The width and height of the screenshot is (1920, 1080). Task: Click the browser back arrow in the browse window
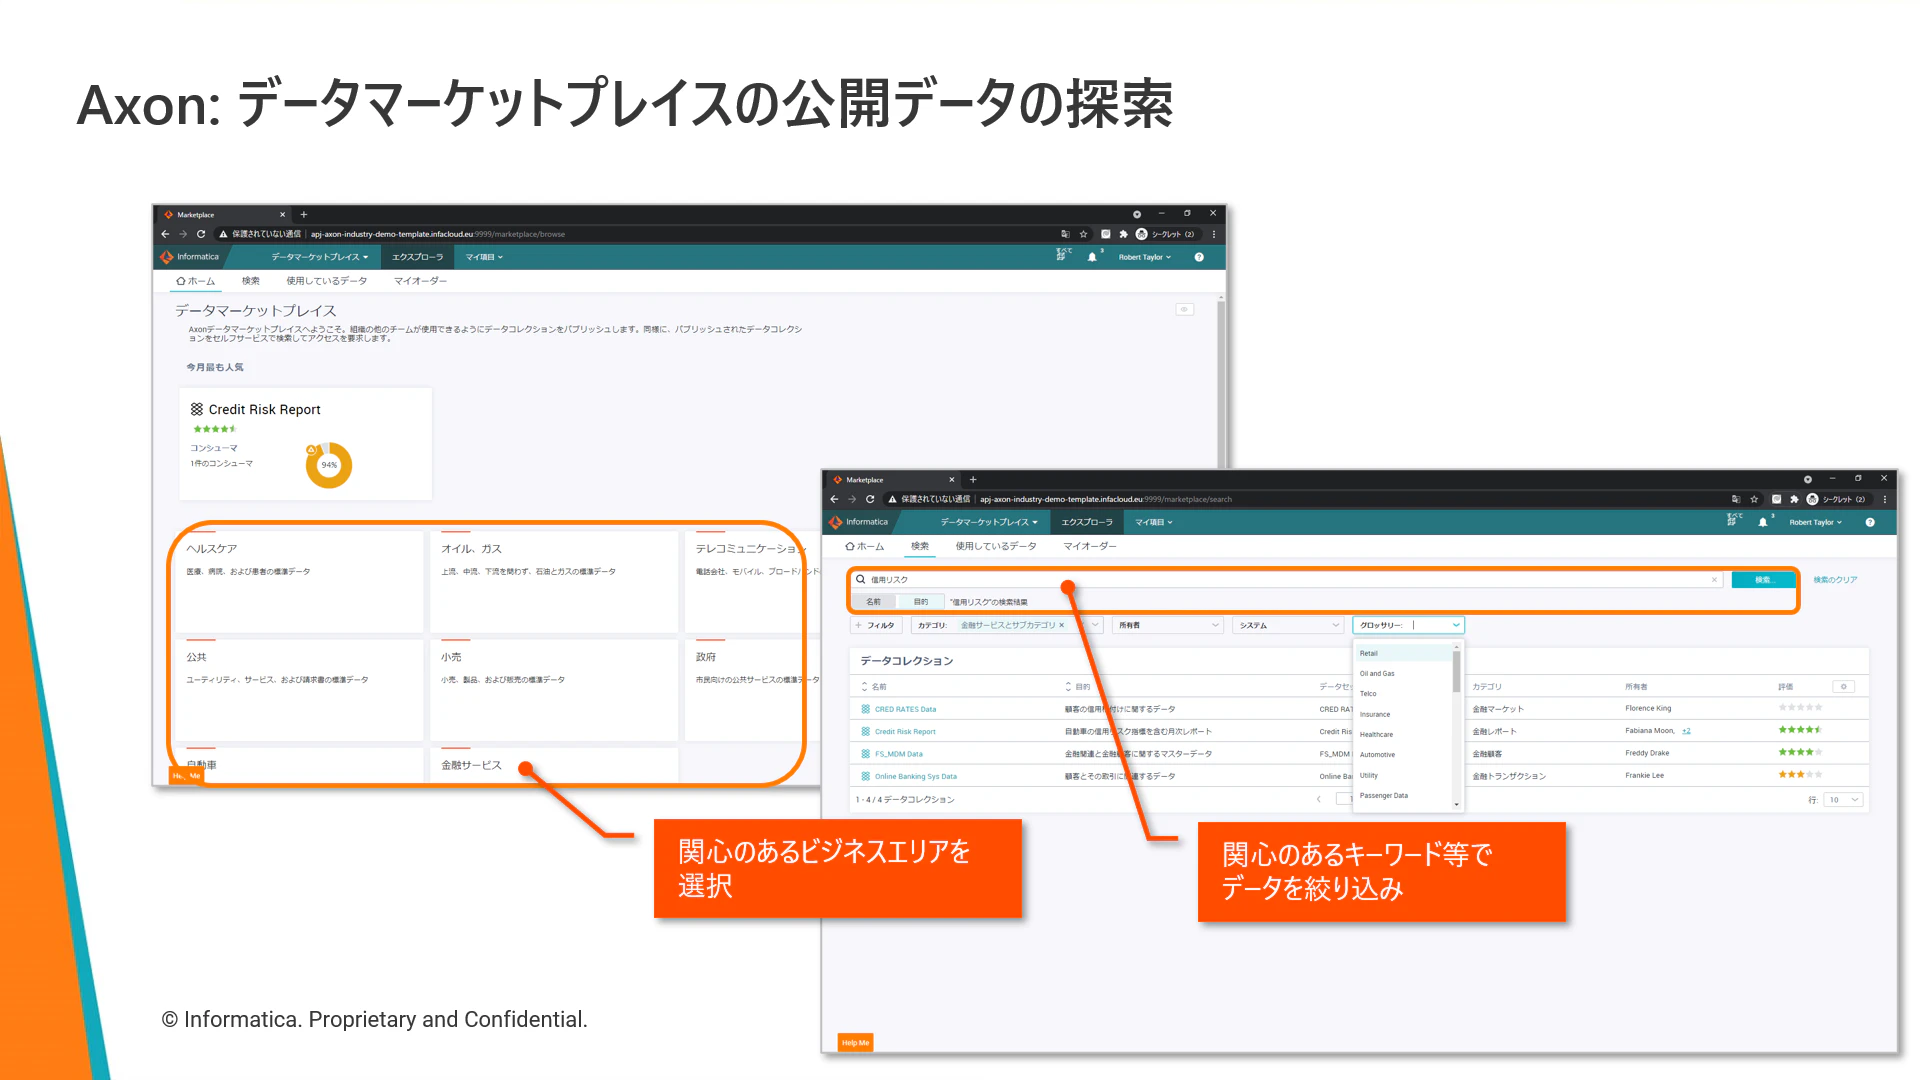pyautogui.click(x=165, y=234)
